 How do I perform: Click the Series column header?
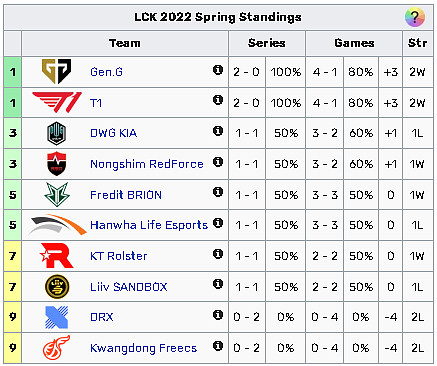point(267,43)
